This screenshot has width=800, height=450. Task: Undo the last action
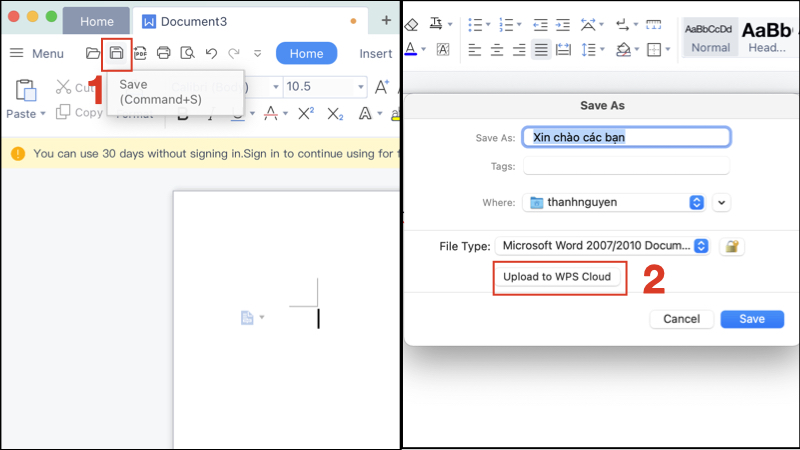pos(211,53)
